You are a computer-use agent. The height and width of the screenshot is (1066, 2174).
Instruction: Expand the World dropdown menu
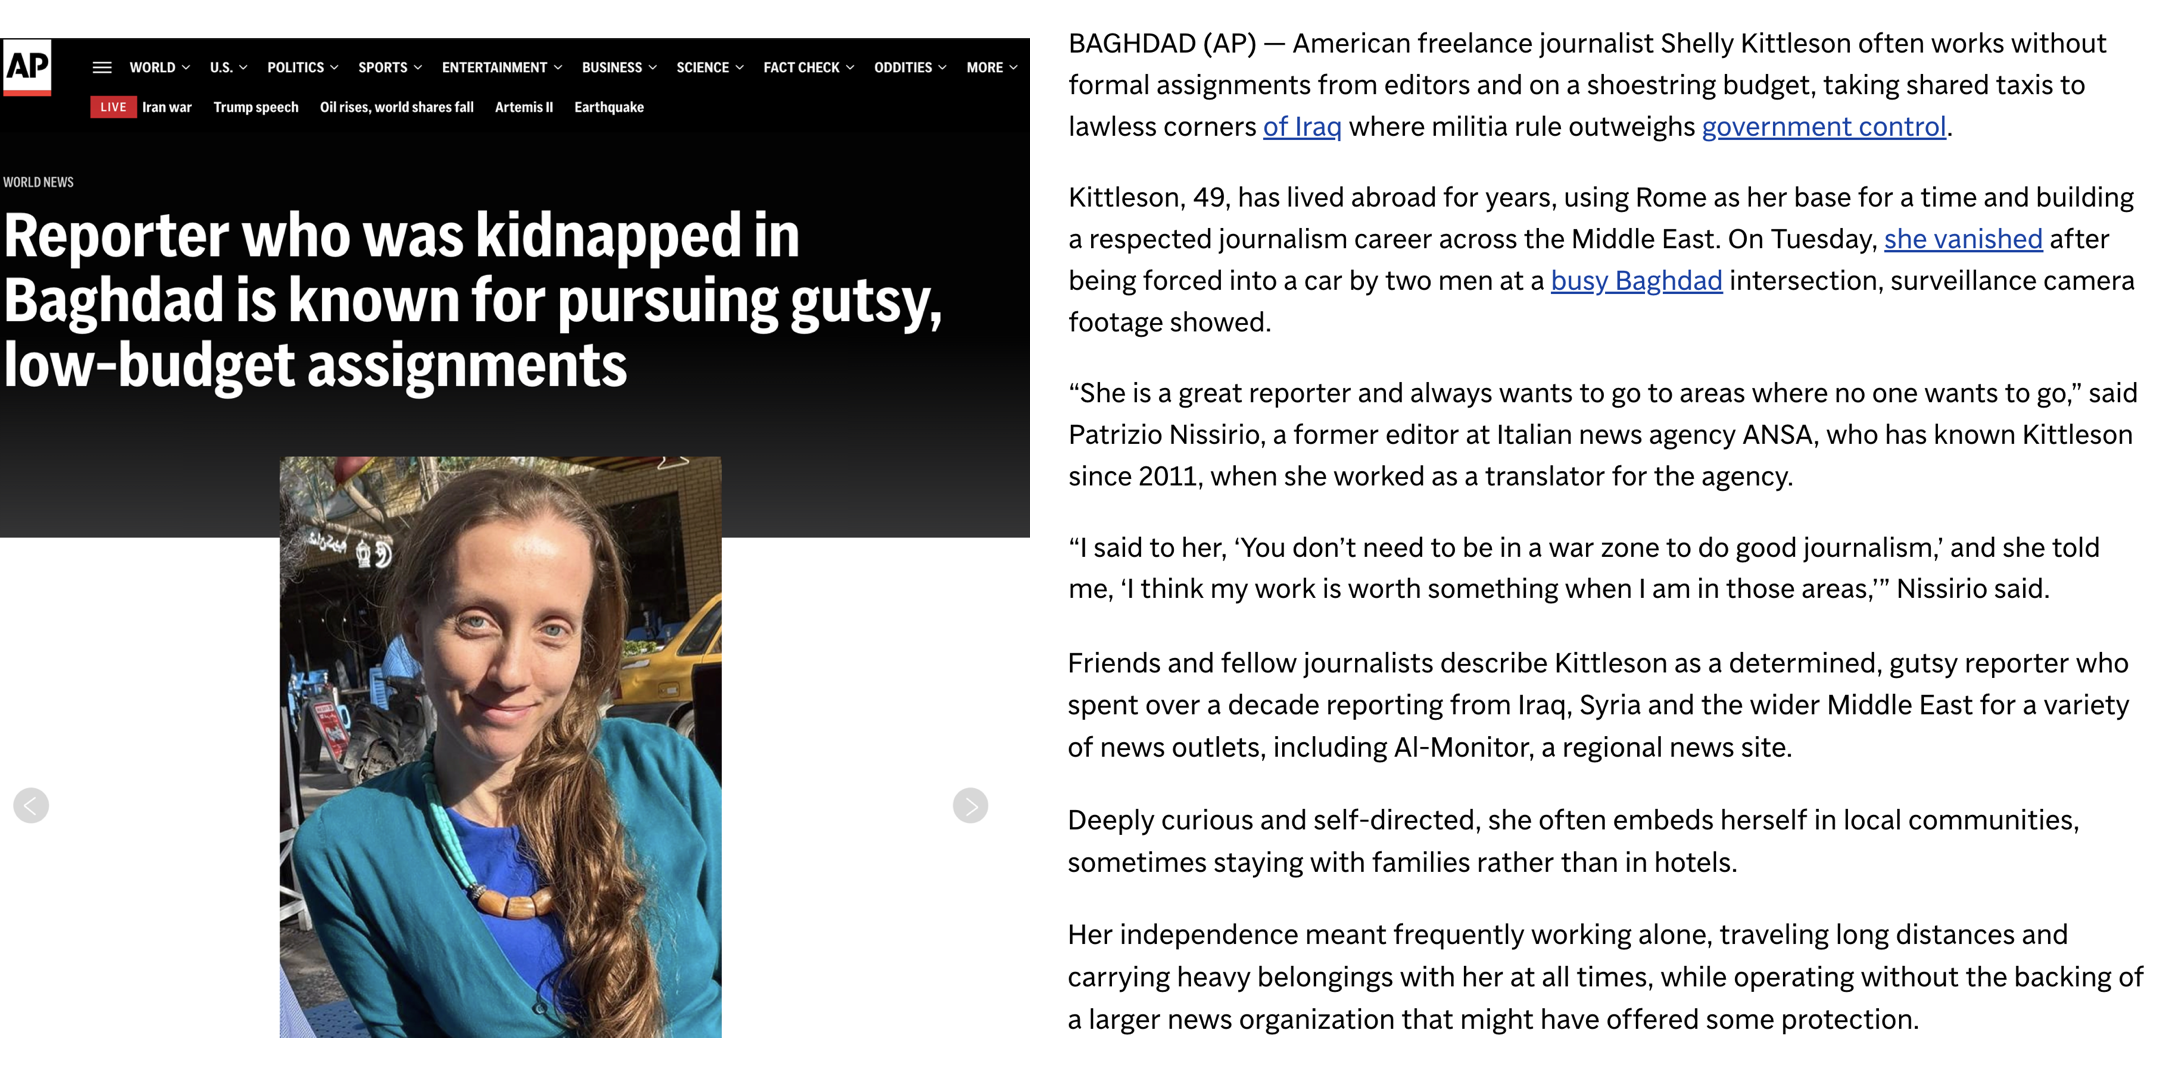click(x=159, y=67)
